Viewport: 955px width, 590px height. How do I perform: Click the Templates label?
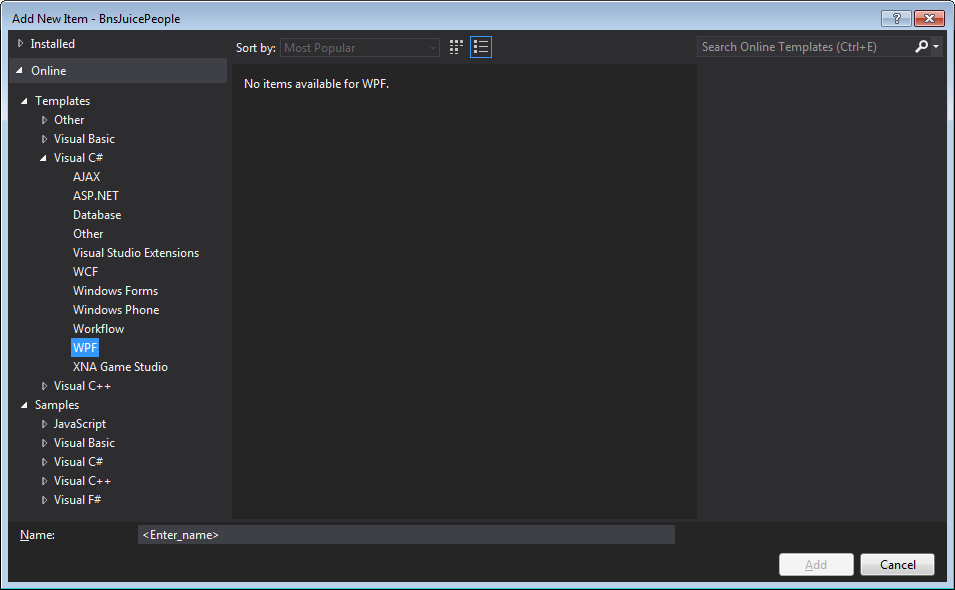click(62, 101)
